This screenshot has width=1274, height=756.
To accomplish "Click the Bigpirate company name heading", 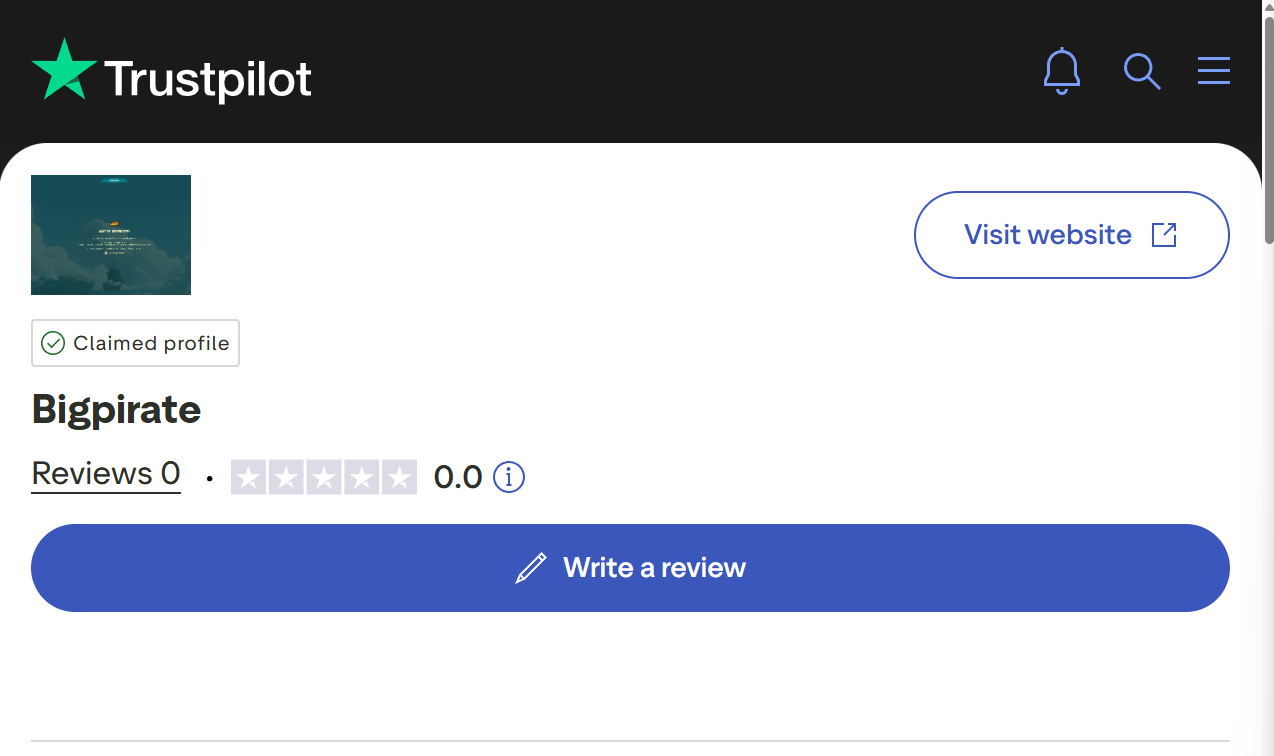I will tap(117, 409).
